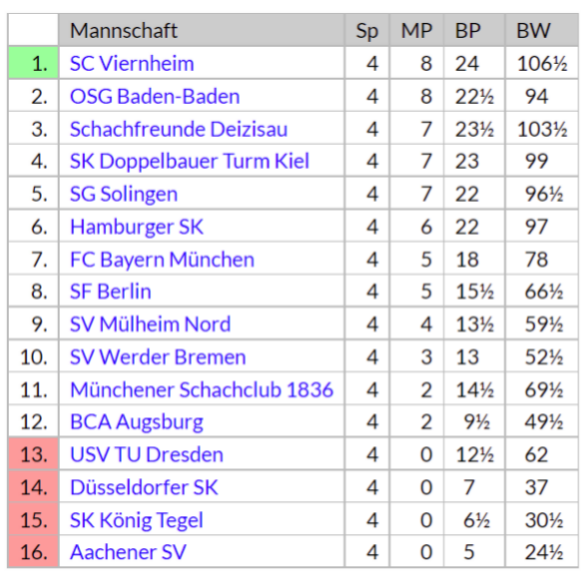Open SV Mülheim Nord team page

click(x=150, y=324)
